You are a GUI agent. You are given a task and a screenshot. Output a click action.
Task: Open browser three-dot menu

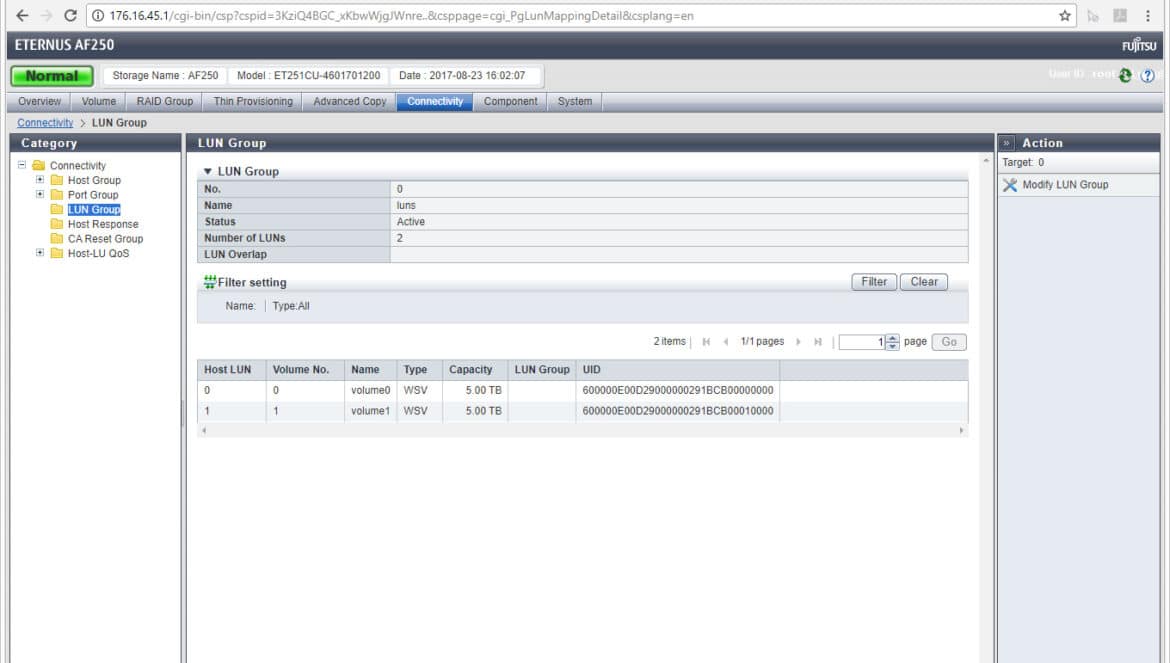click(x=1148, y=16)
